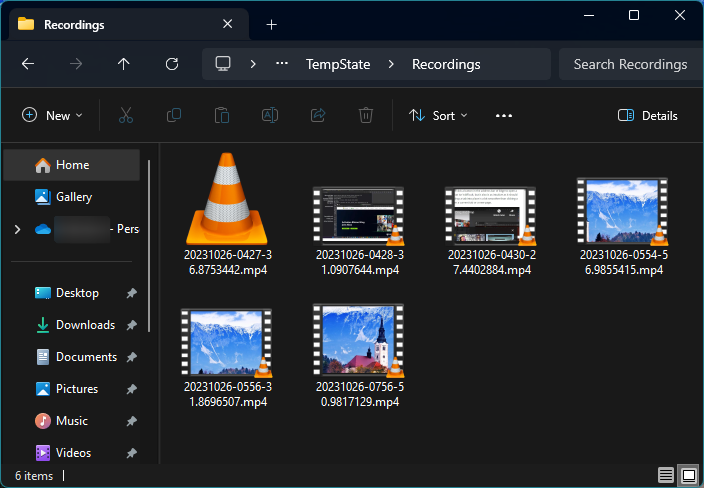
Task: Click the Rename toolbar icon
Action: tap(270, 115)
